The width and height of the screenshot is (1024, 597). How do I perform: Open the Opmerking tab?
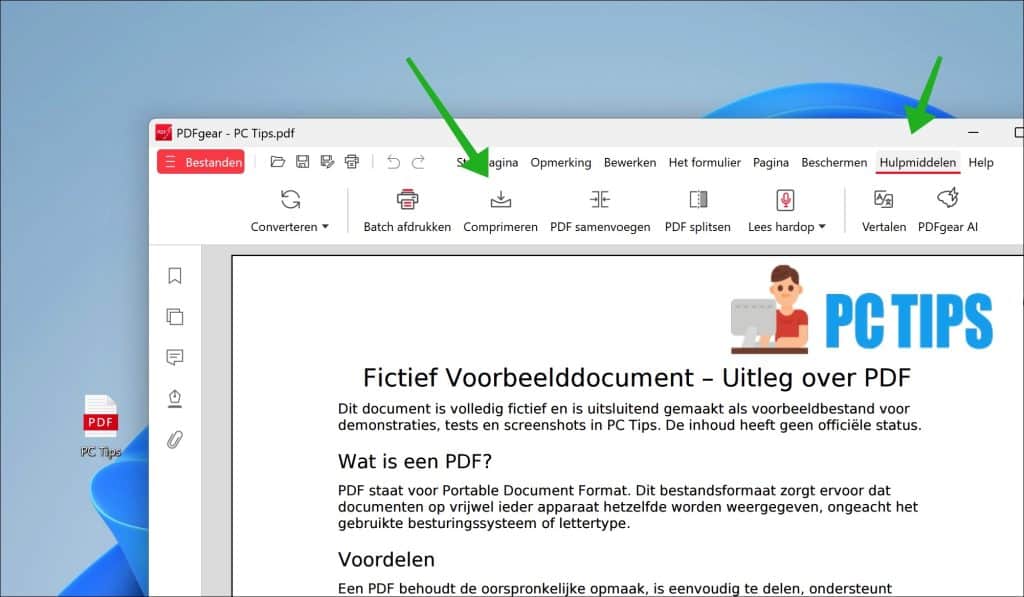[560, 162]
